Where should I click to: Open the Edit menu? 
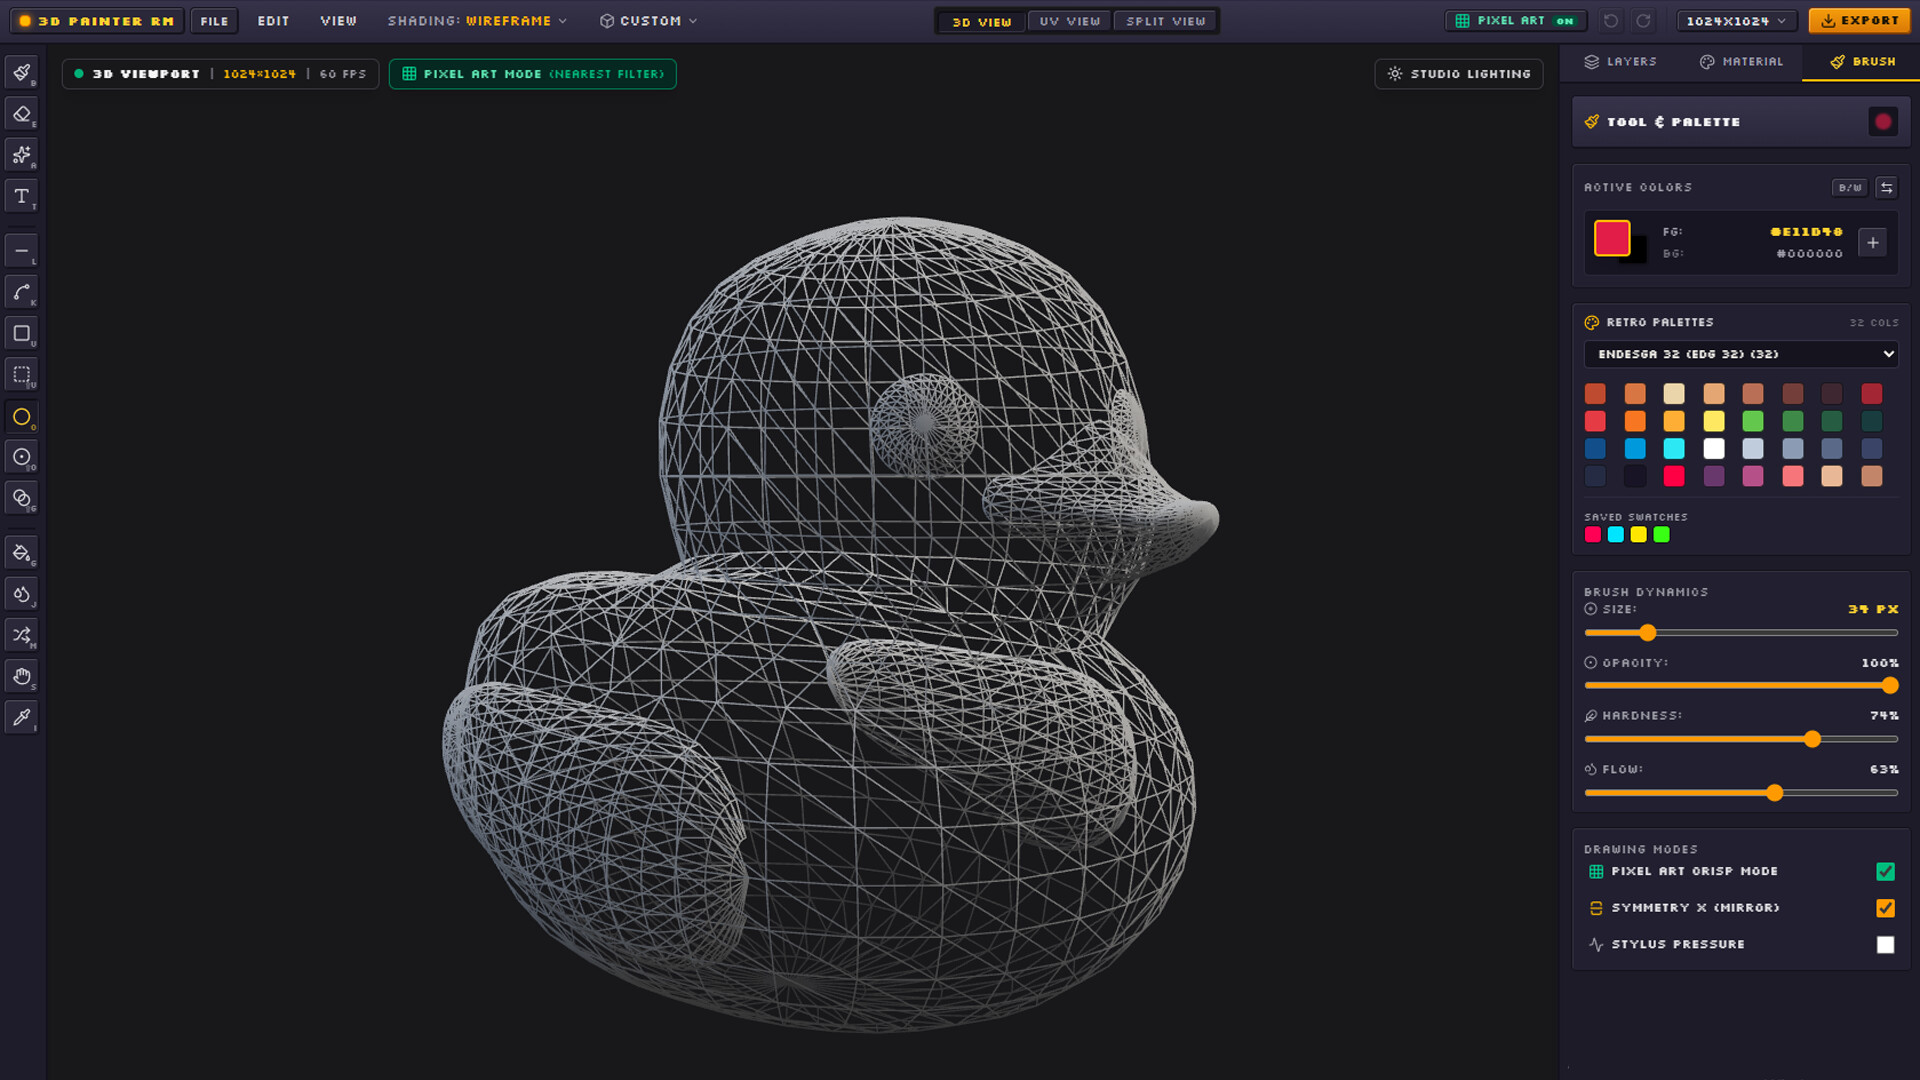[x=273, y=21]
